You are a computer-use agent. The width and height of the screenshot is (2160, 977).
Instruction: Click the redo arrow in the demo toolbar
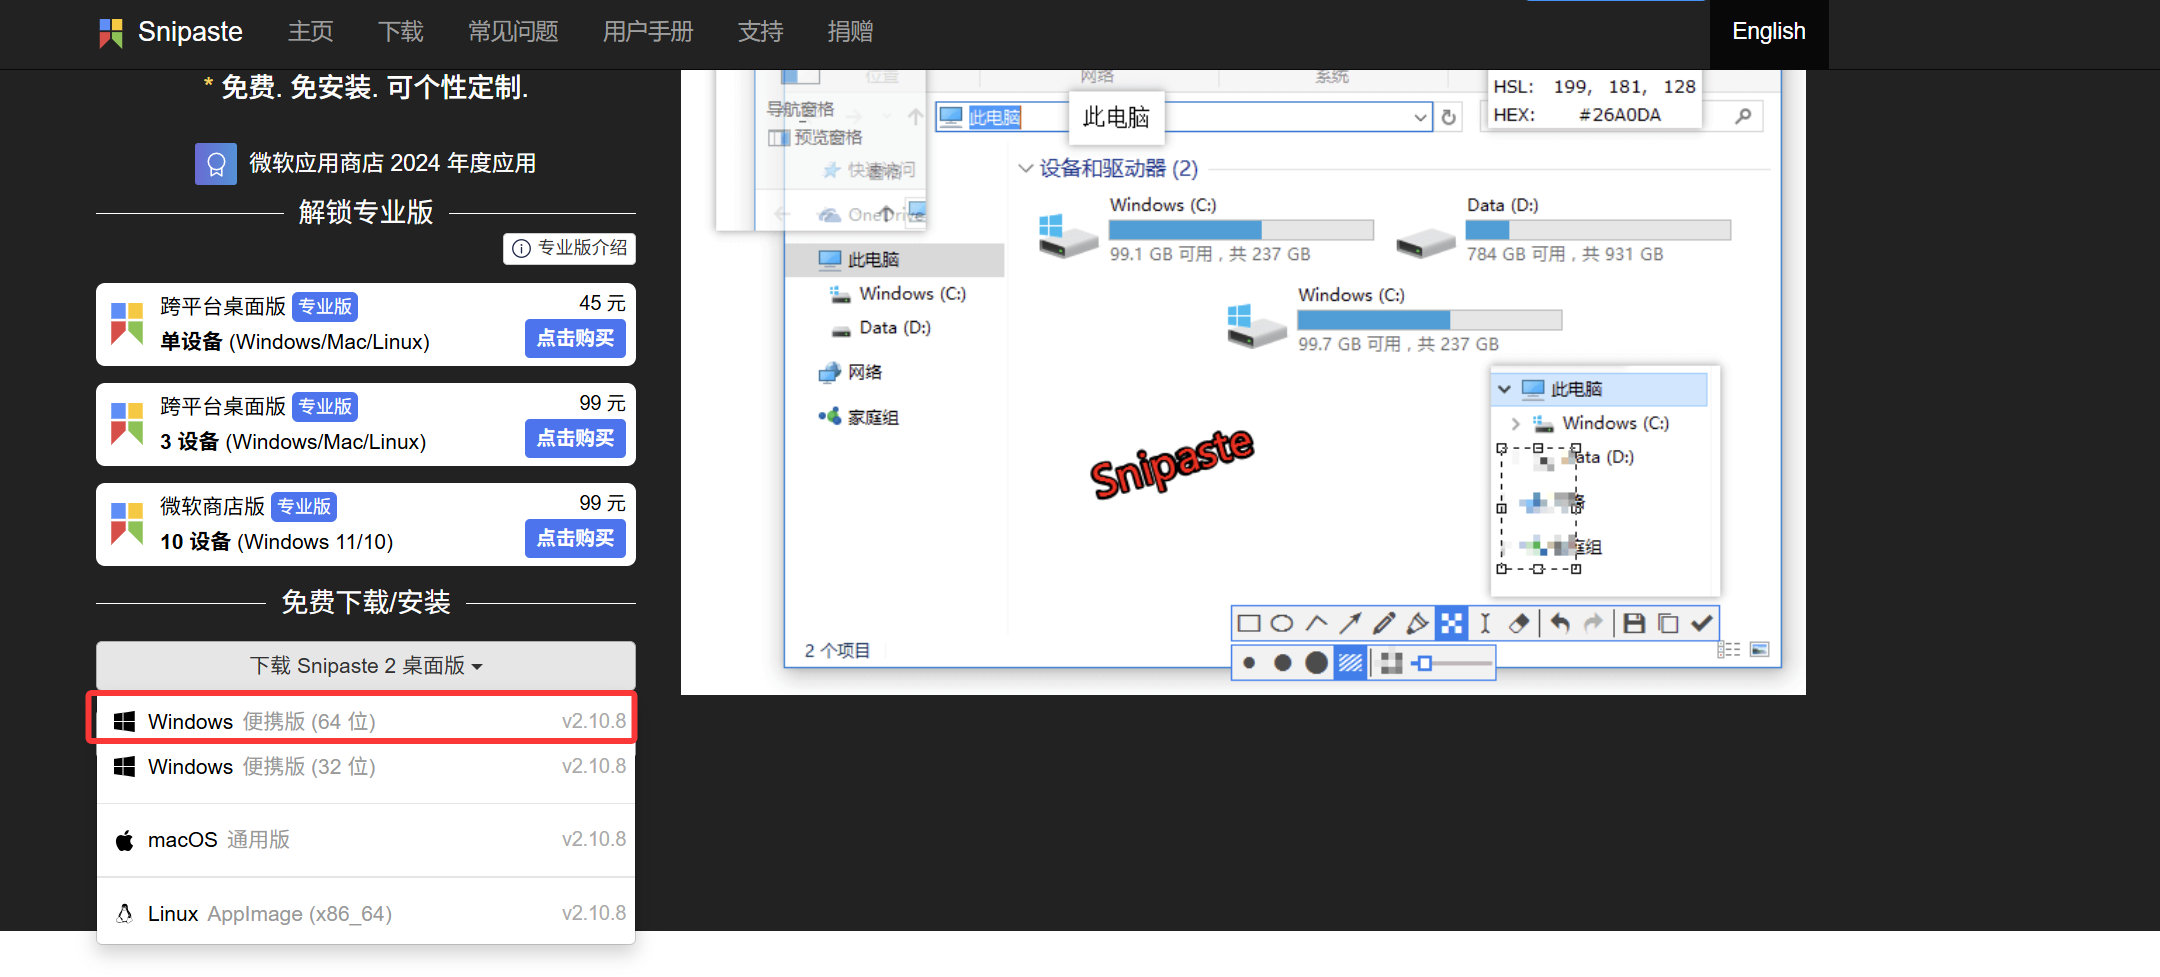1593,624
